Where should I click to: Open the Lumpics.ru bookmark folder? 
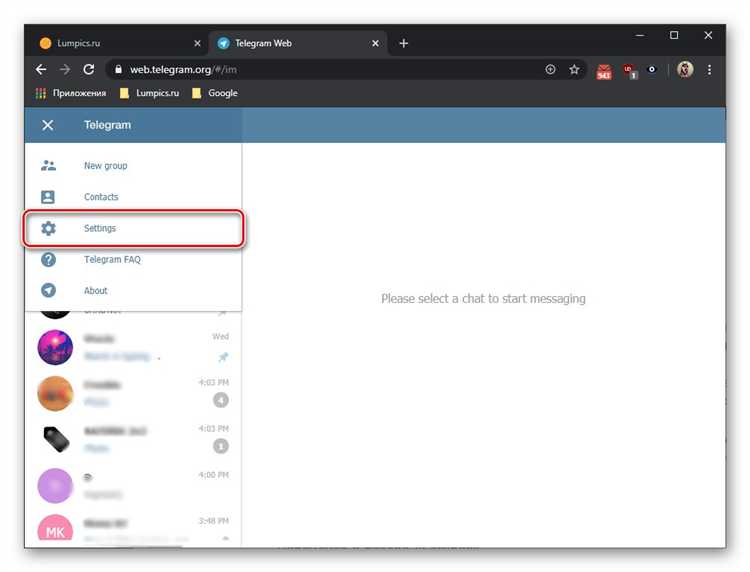(150, 93)
